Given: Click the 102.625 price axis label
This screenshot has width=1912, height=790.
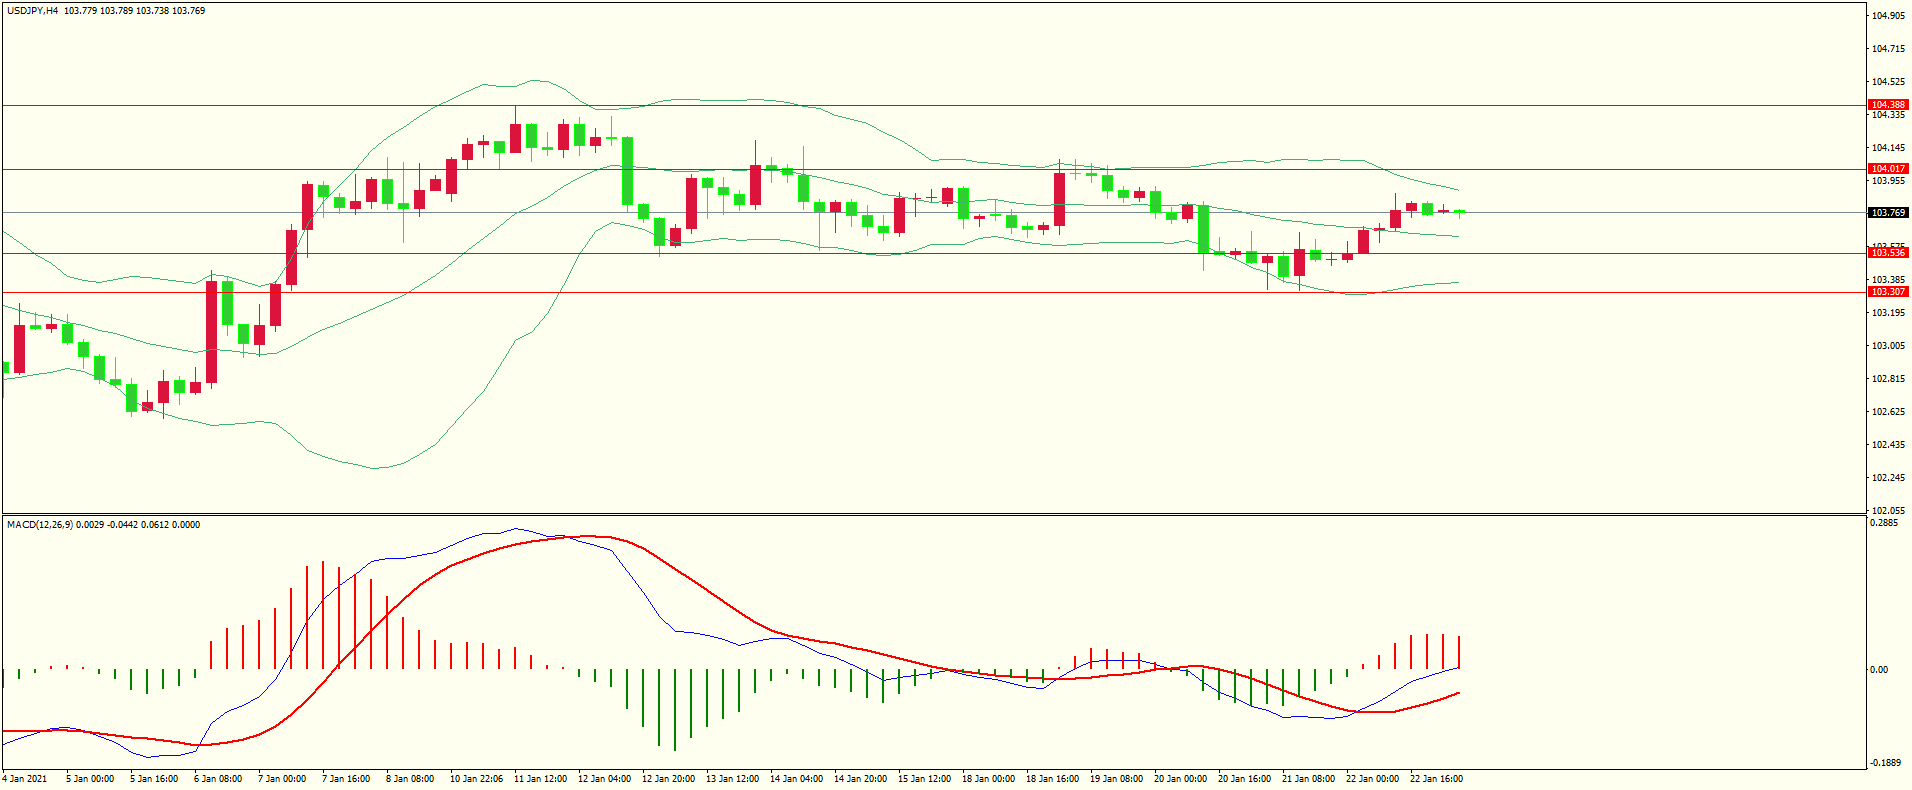Looking at the screenshot, I should point(1888,412).
